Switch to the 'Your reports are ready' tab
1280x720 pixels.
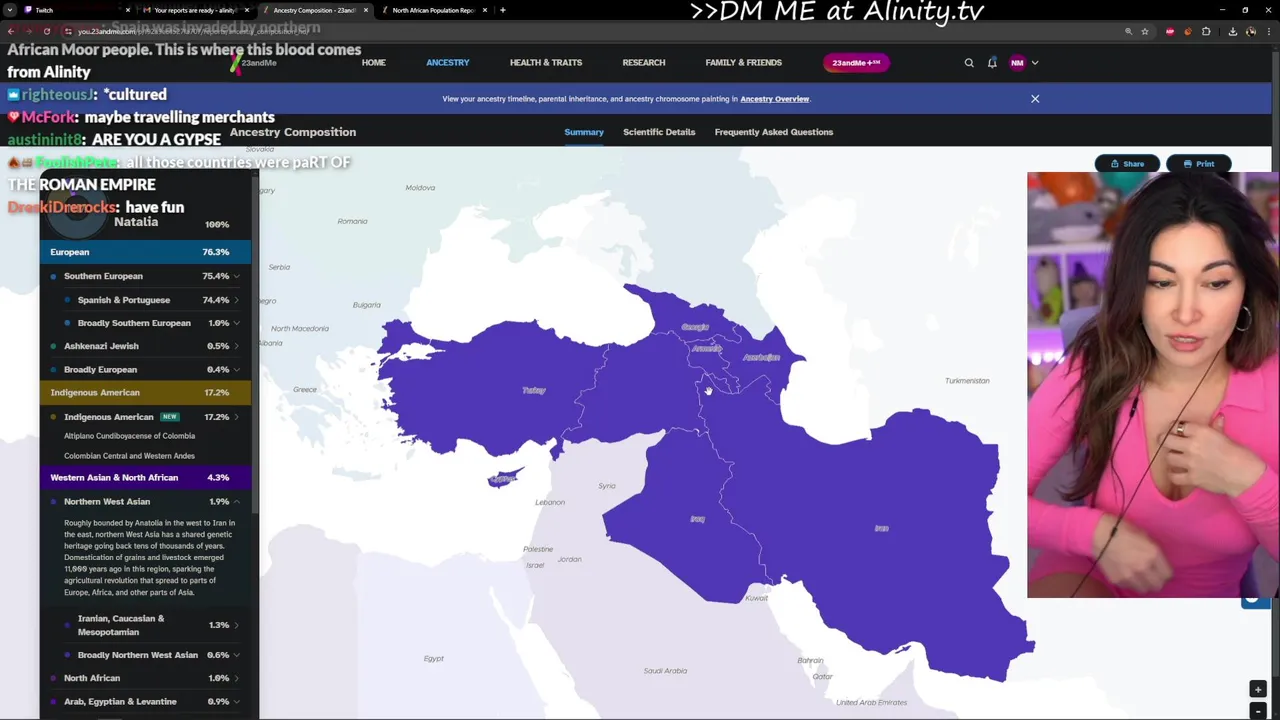click(x=194, y=10)
